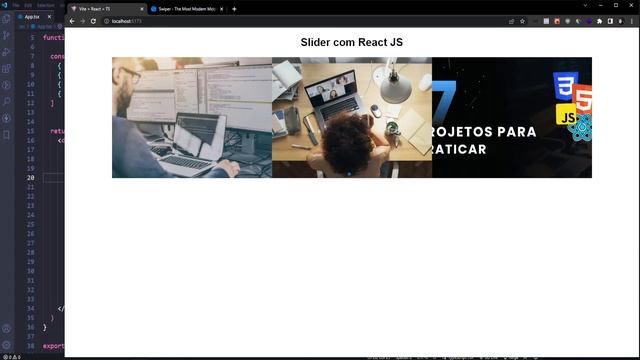The width and height of the screenshot is (640, 360).
Task: Open the site information icon beside localhost
Action: coord(107,21)
